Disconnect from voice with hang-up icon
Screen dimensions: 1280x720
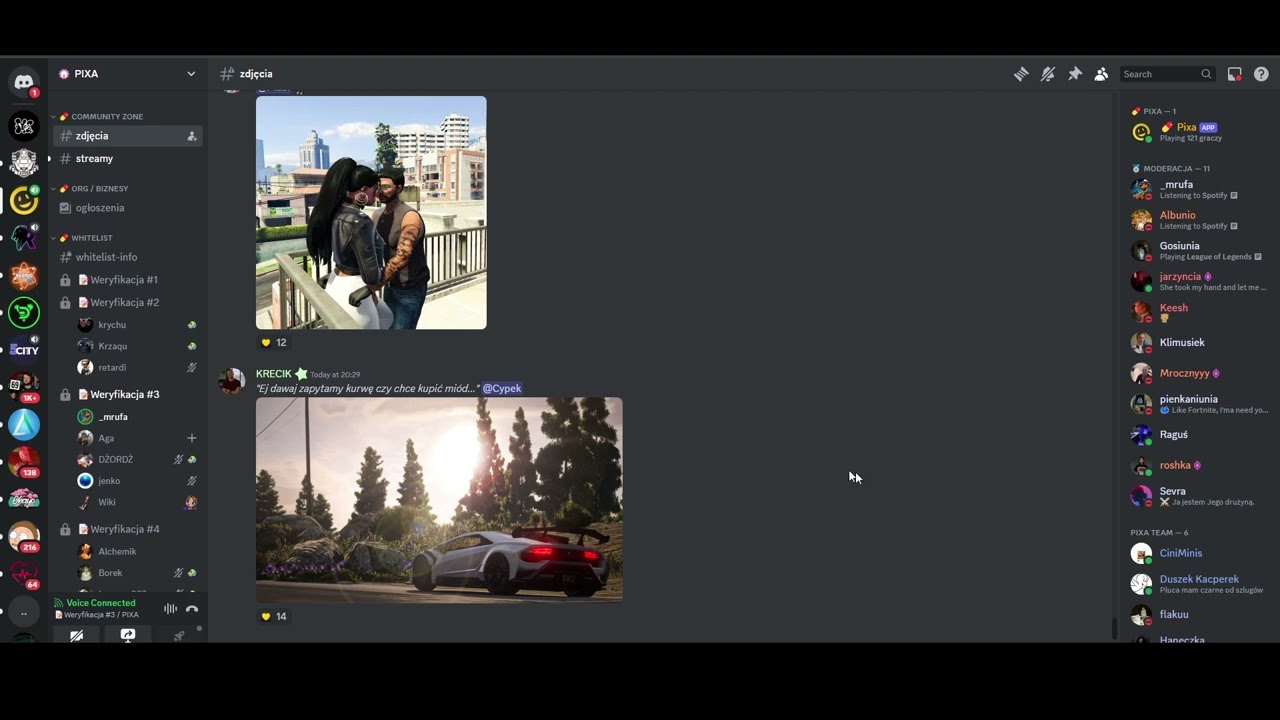pos(192,608)
